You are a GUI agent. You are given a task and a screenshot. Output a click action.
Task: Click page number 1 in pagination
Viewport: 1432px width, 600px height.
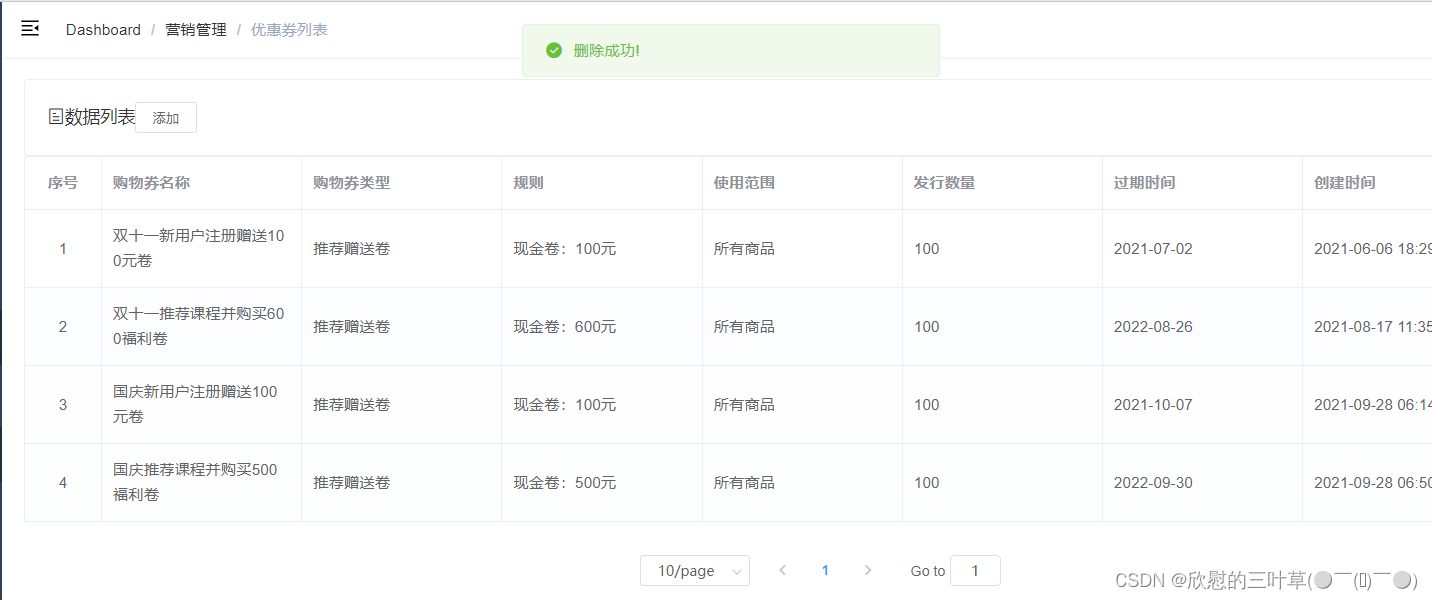(825, 569)
